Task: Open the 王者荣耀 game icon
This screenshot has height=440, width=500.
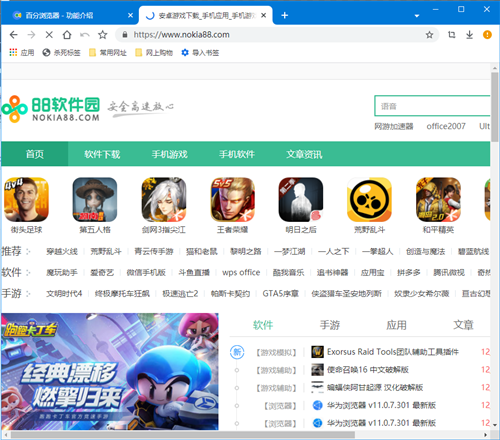Action: 232,199
